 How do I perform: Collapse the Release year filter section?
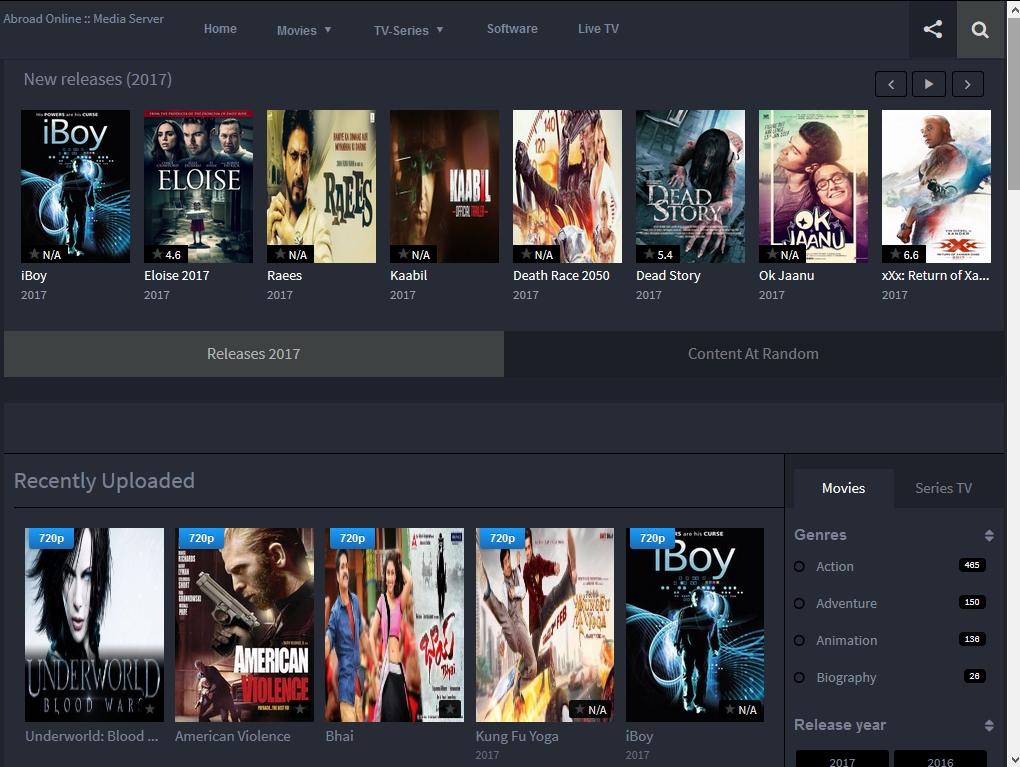pos(989,725)
